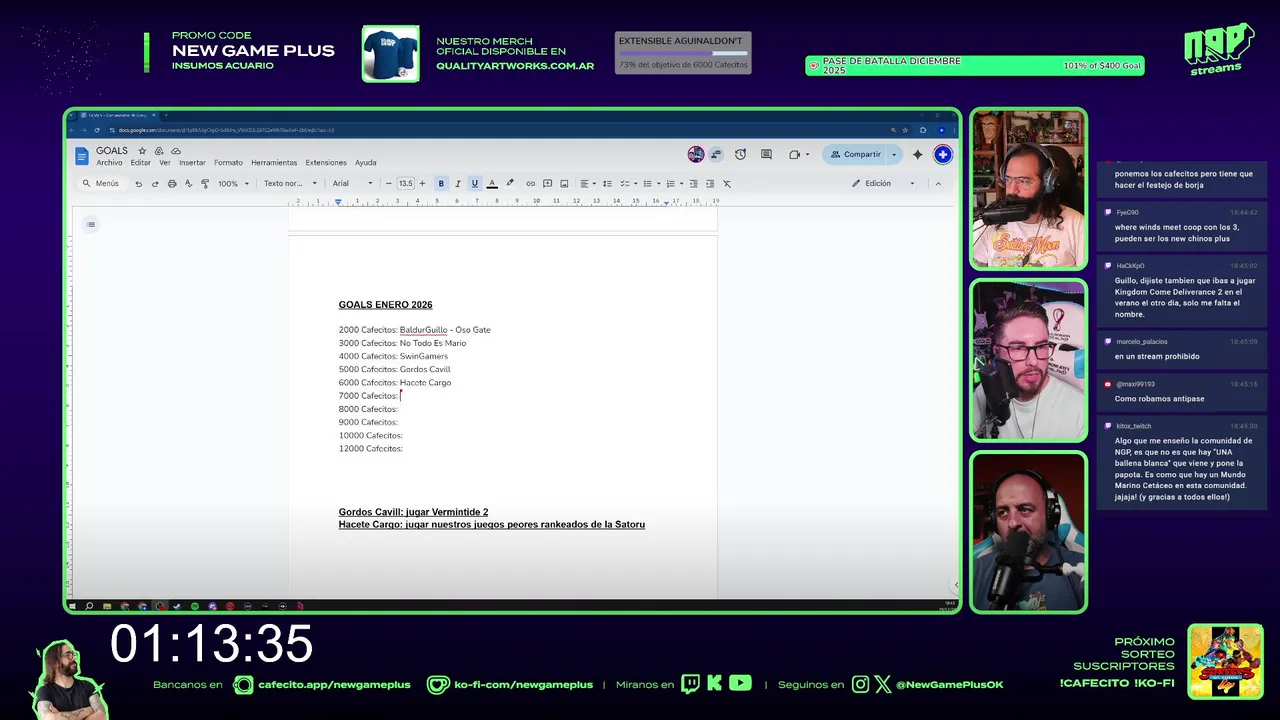This screenshot has height=720, width=1280.
Task: Click the Gordos Cavill: jugar Vermintide 2 line
Action: [413, 512]
